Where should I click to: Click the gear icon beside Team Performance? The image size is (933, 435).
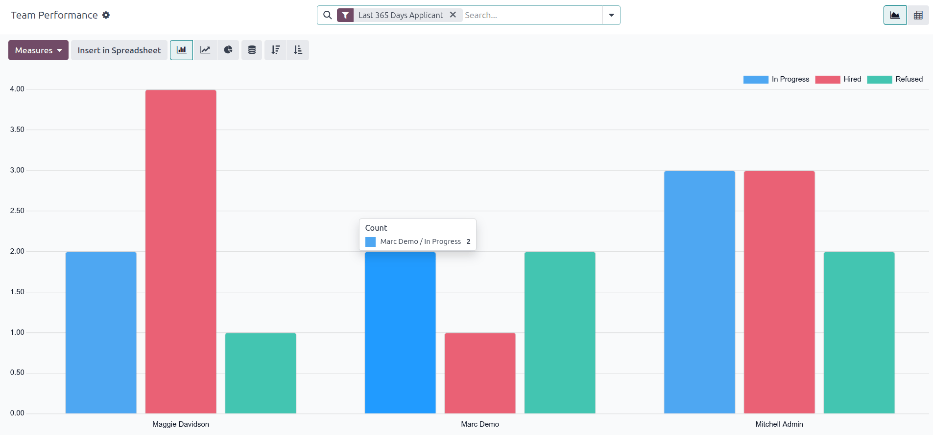click(107, 16)
